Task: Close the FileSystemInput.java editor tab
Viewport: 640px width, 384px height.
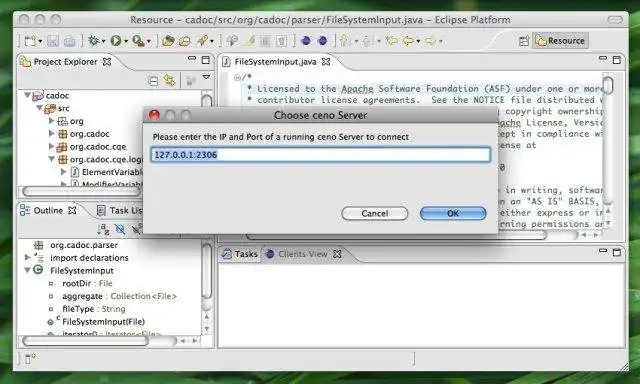Action: 326,62
